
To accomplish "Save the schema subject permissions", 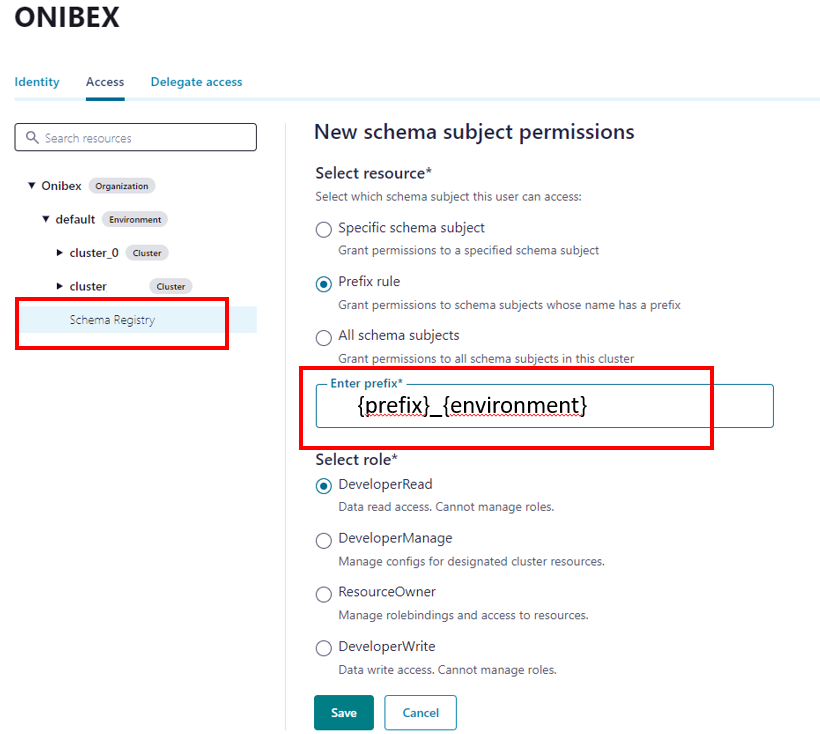I will (343, 713).
